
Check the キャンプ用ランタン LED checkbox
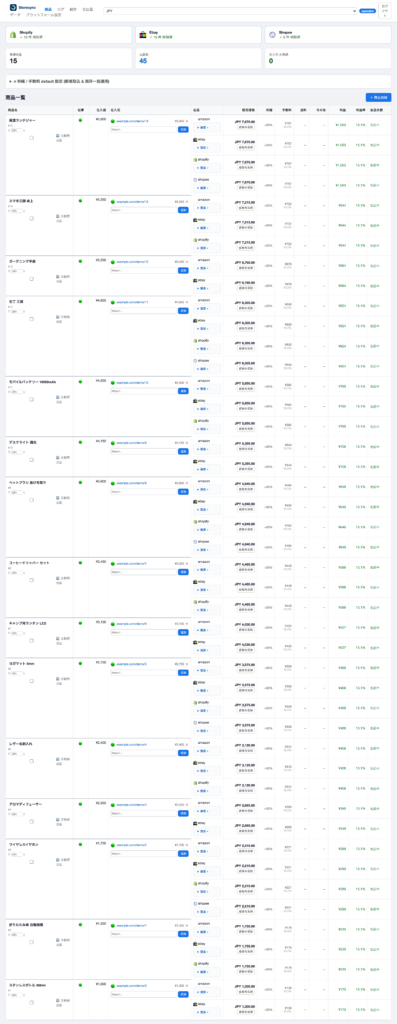click(31, 641)
